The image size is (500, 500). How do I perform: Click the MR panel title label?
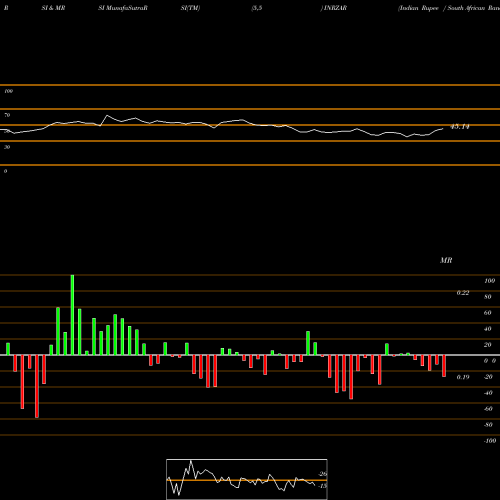click(x=446, y=260)
